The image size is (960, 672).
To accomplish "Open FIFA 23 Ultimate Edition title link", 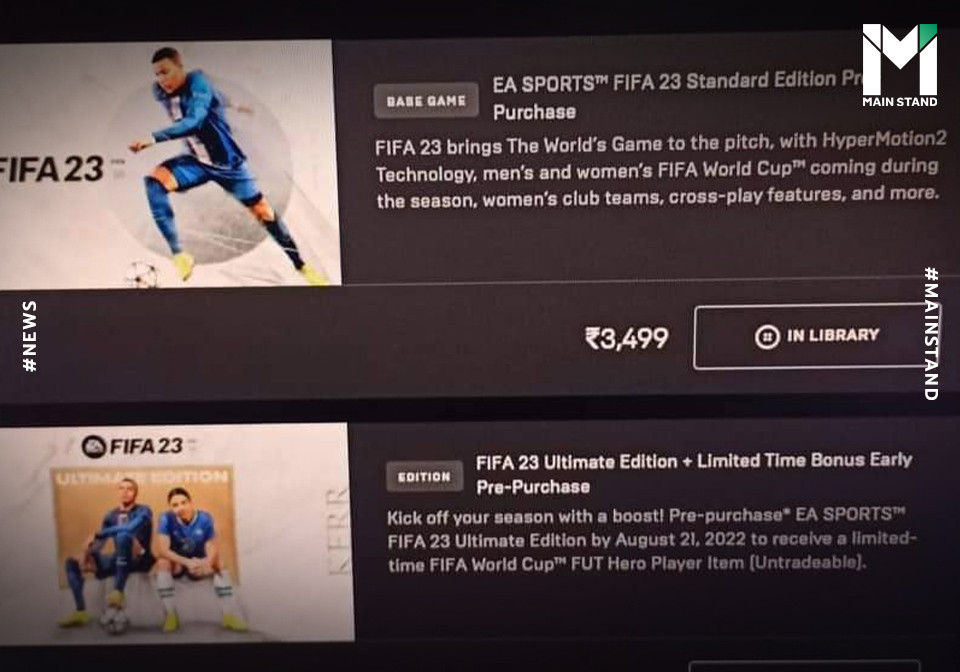I will click(694, 474).
